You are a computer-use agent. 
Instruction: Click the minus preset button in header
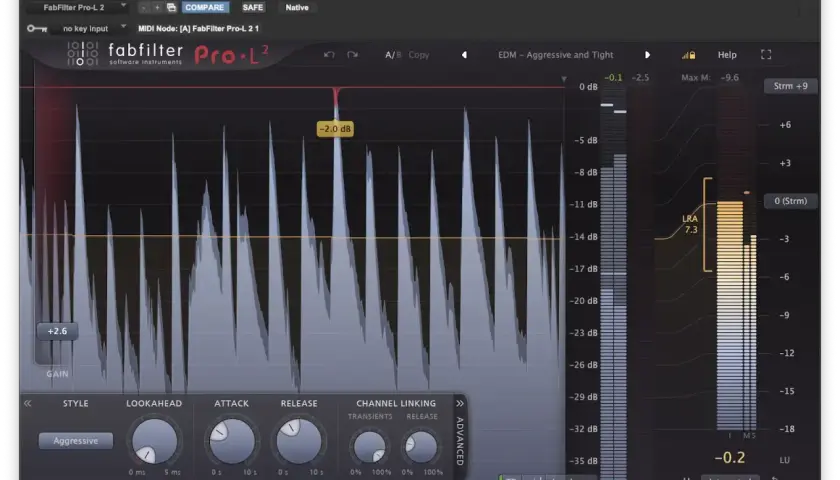(144, 8)
